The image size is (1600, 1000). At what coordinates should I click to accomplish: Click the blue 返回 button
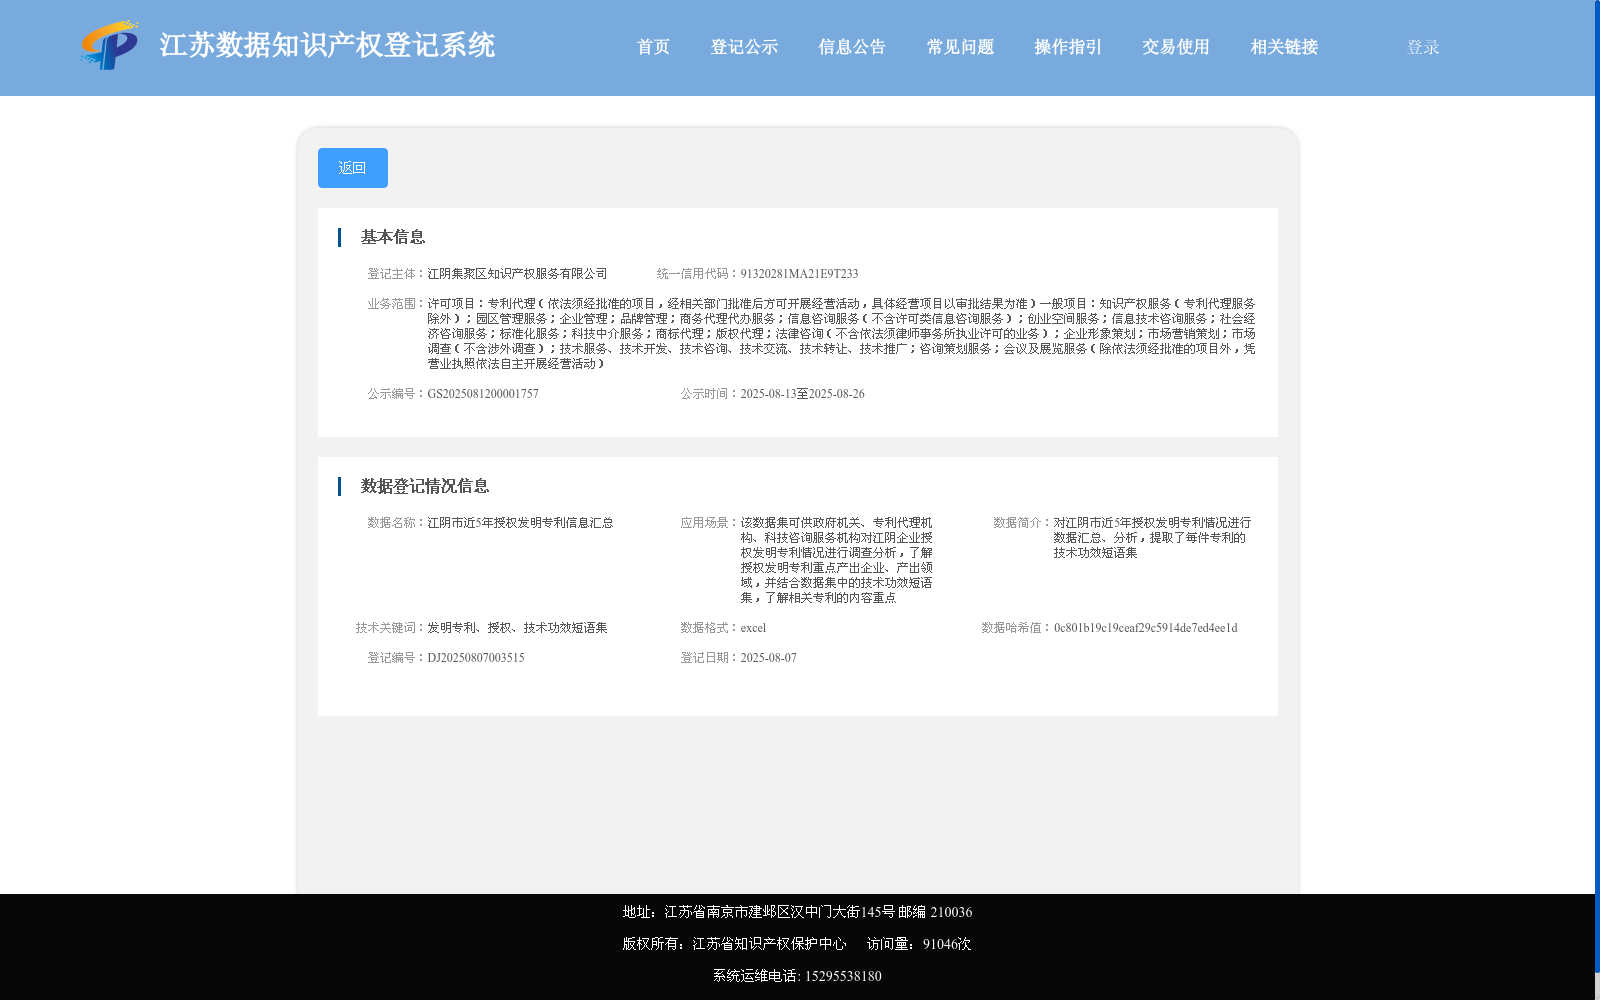[x=353, y=168]
